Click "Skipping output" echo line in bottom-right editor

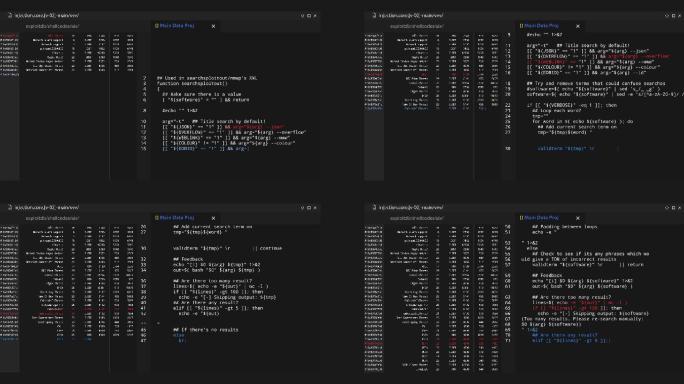(593, 314)
